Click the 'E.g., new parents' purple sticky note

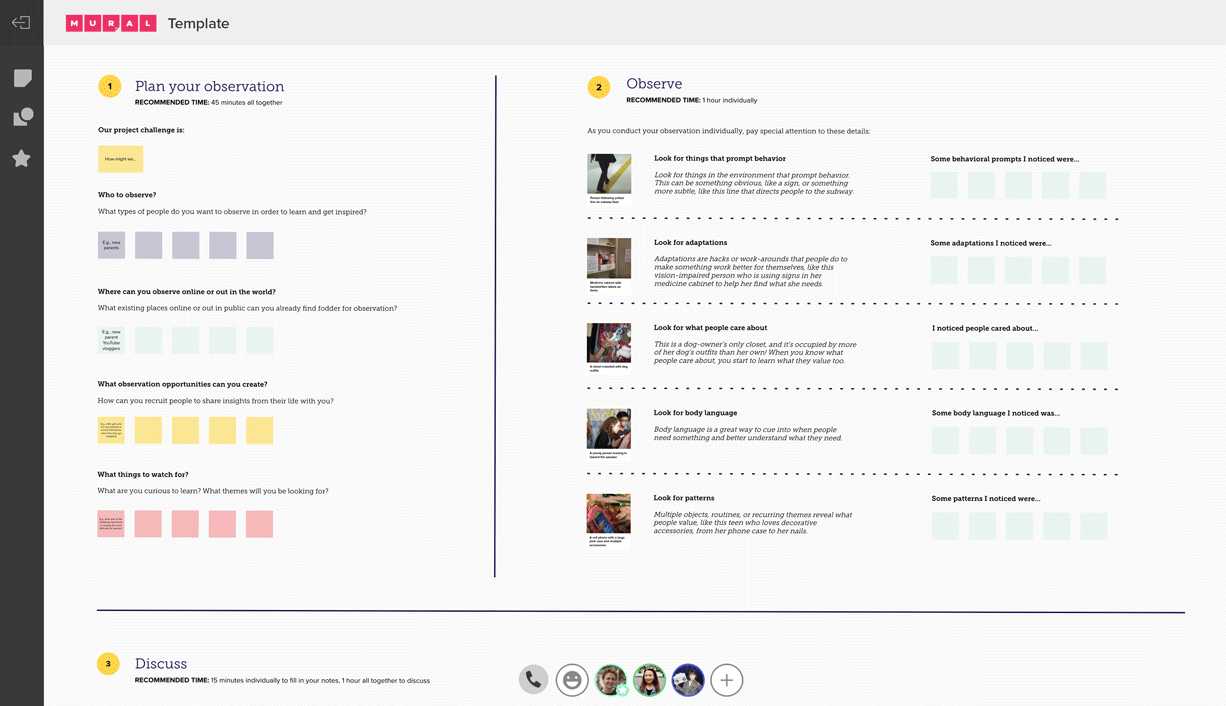(110, 244)
